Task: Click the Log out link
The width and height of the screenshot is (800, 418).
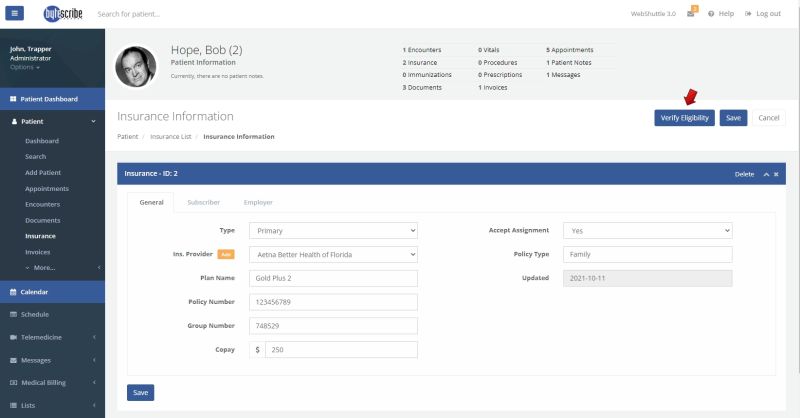Action: pos(763,14)
